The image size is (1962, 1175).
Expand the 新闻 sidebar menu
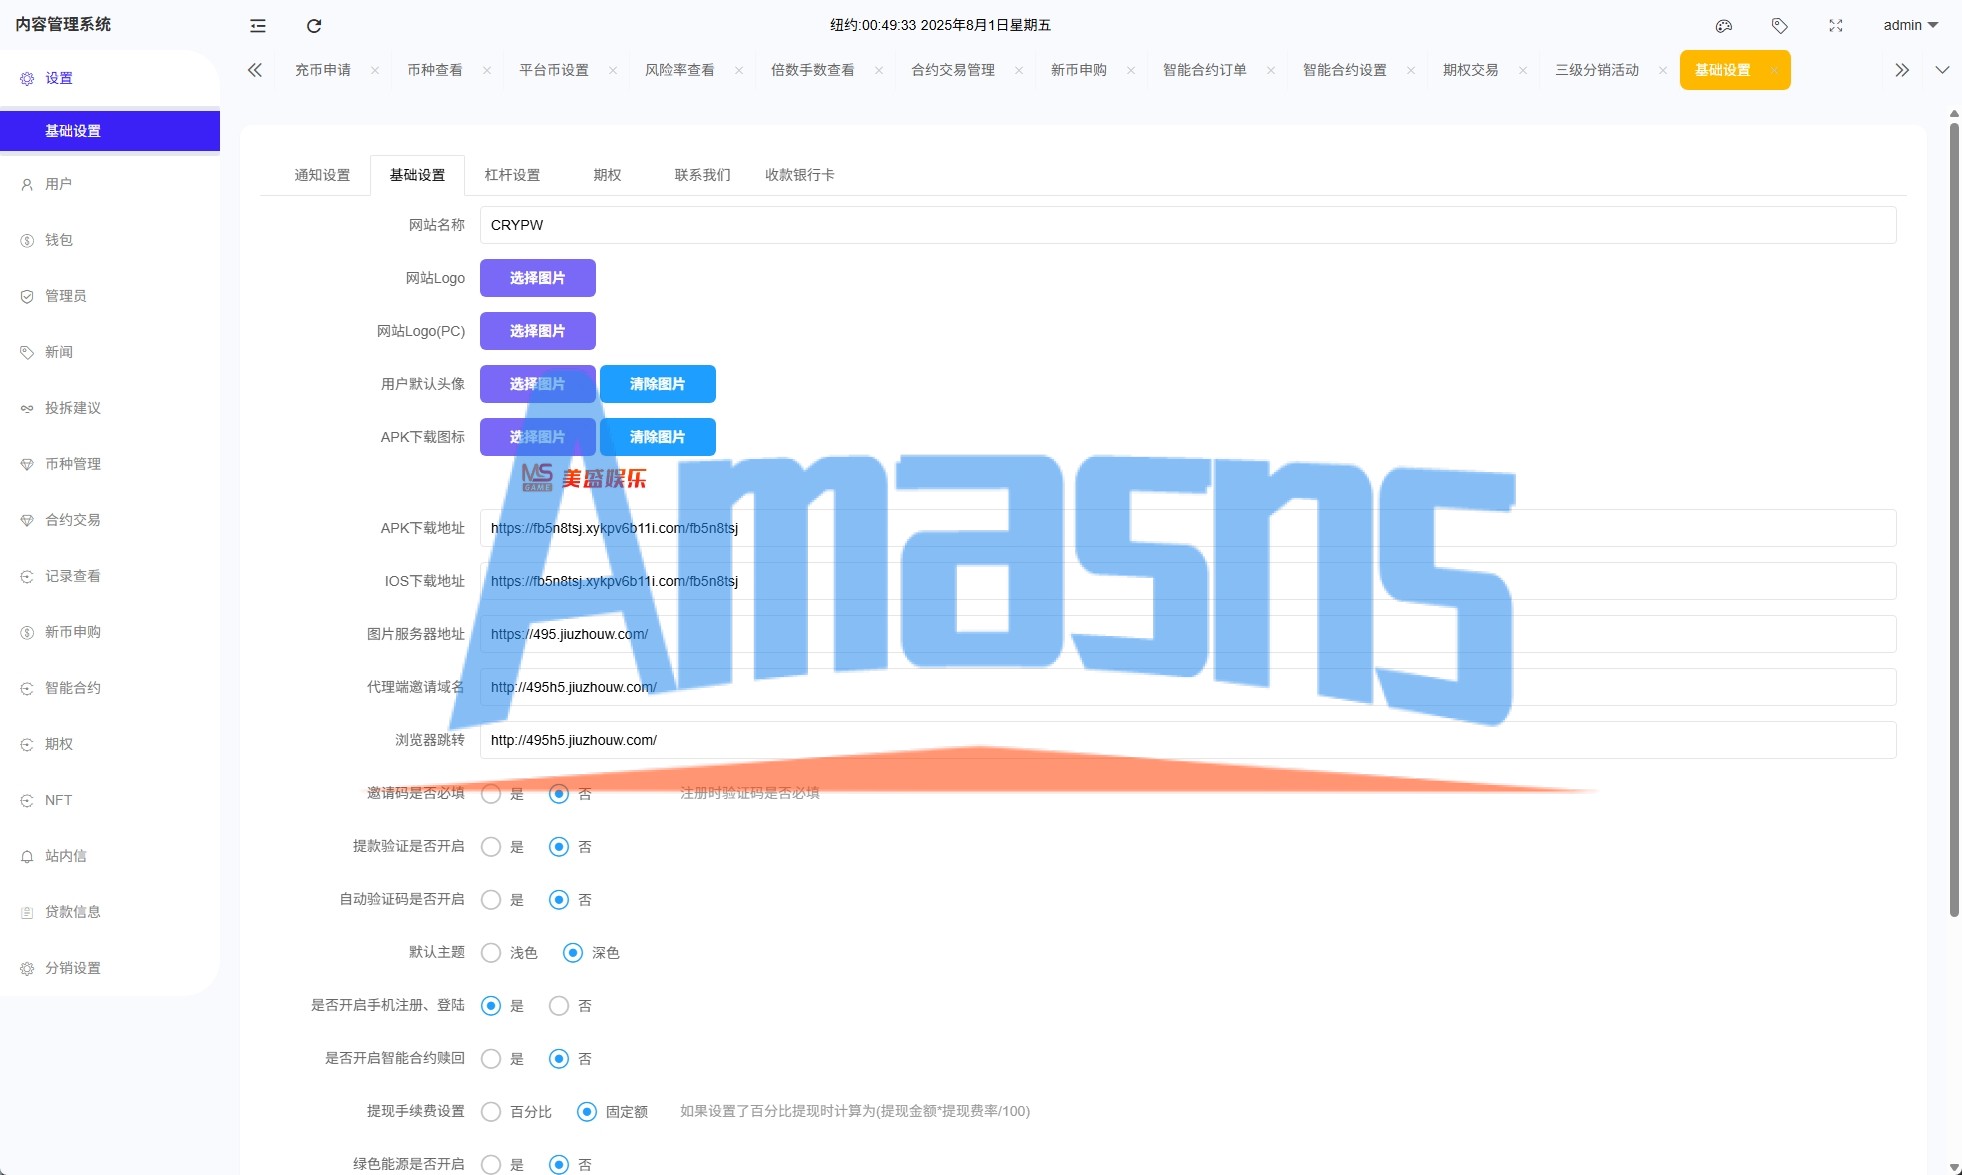pyautogui.click(x=110, y=352)
